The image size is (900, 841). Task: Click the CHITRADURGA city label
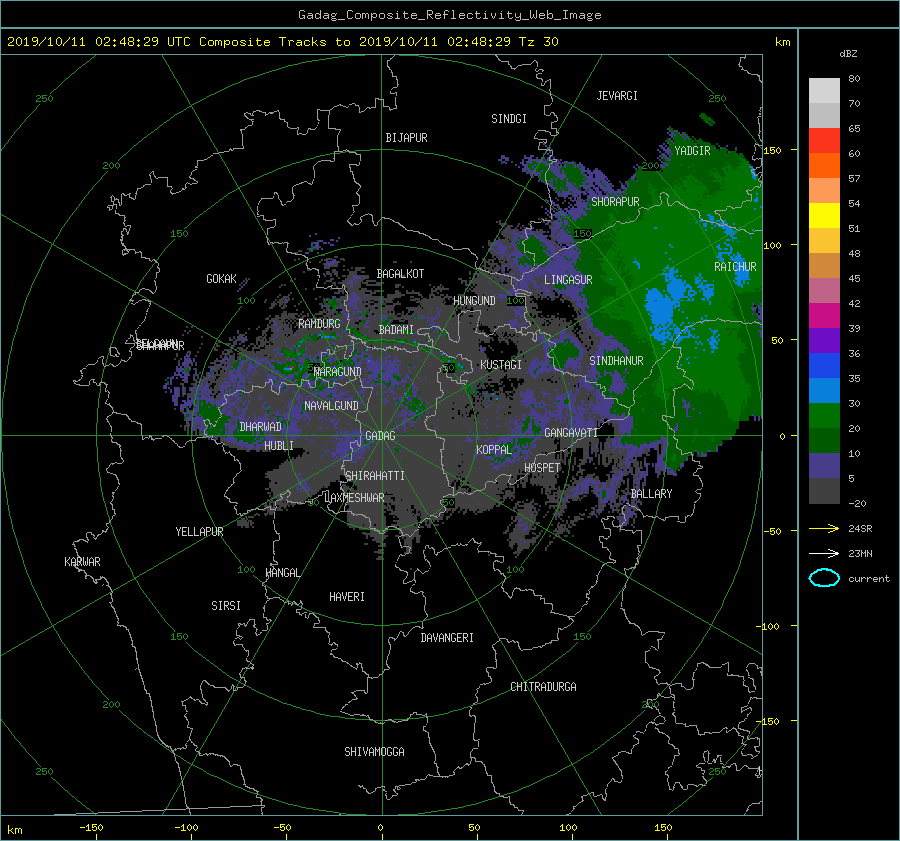pyautogui.click(x=543, y=687)
